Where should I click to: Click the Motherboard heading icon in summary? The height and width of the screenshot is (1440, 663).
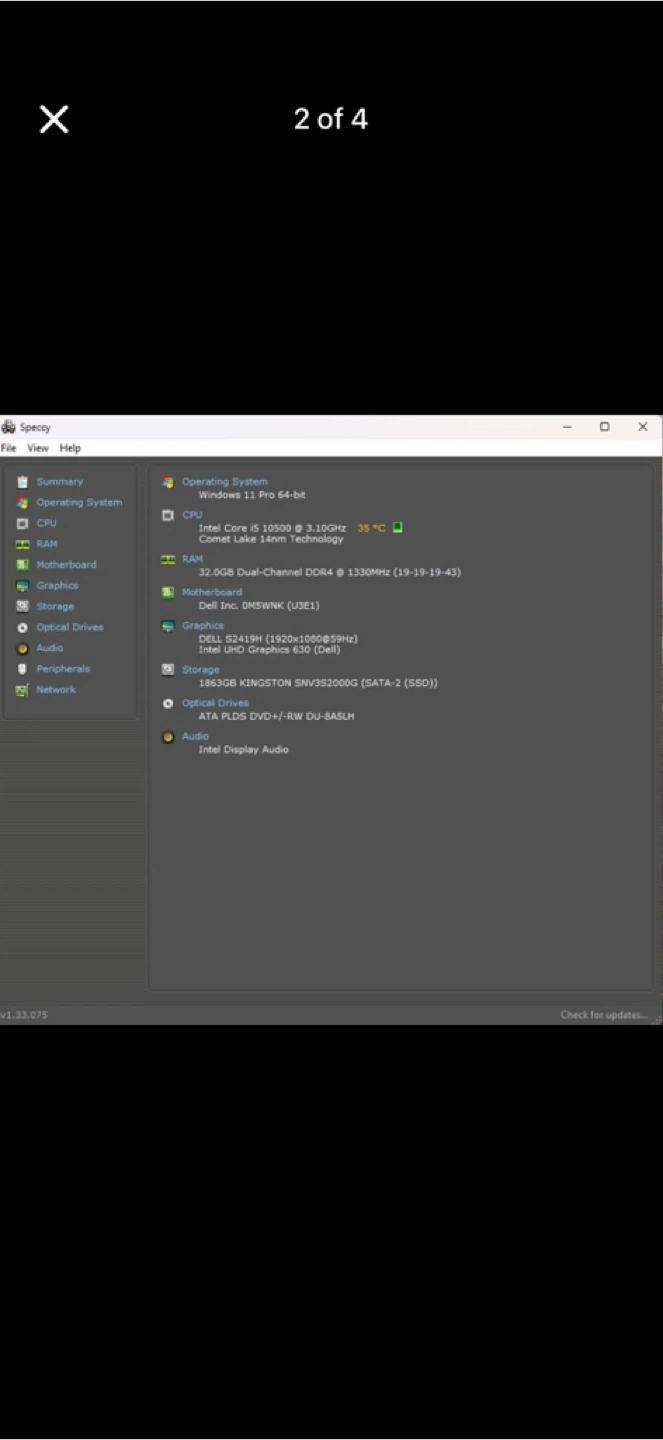point(168,592)
